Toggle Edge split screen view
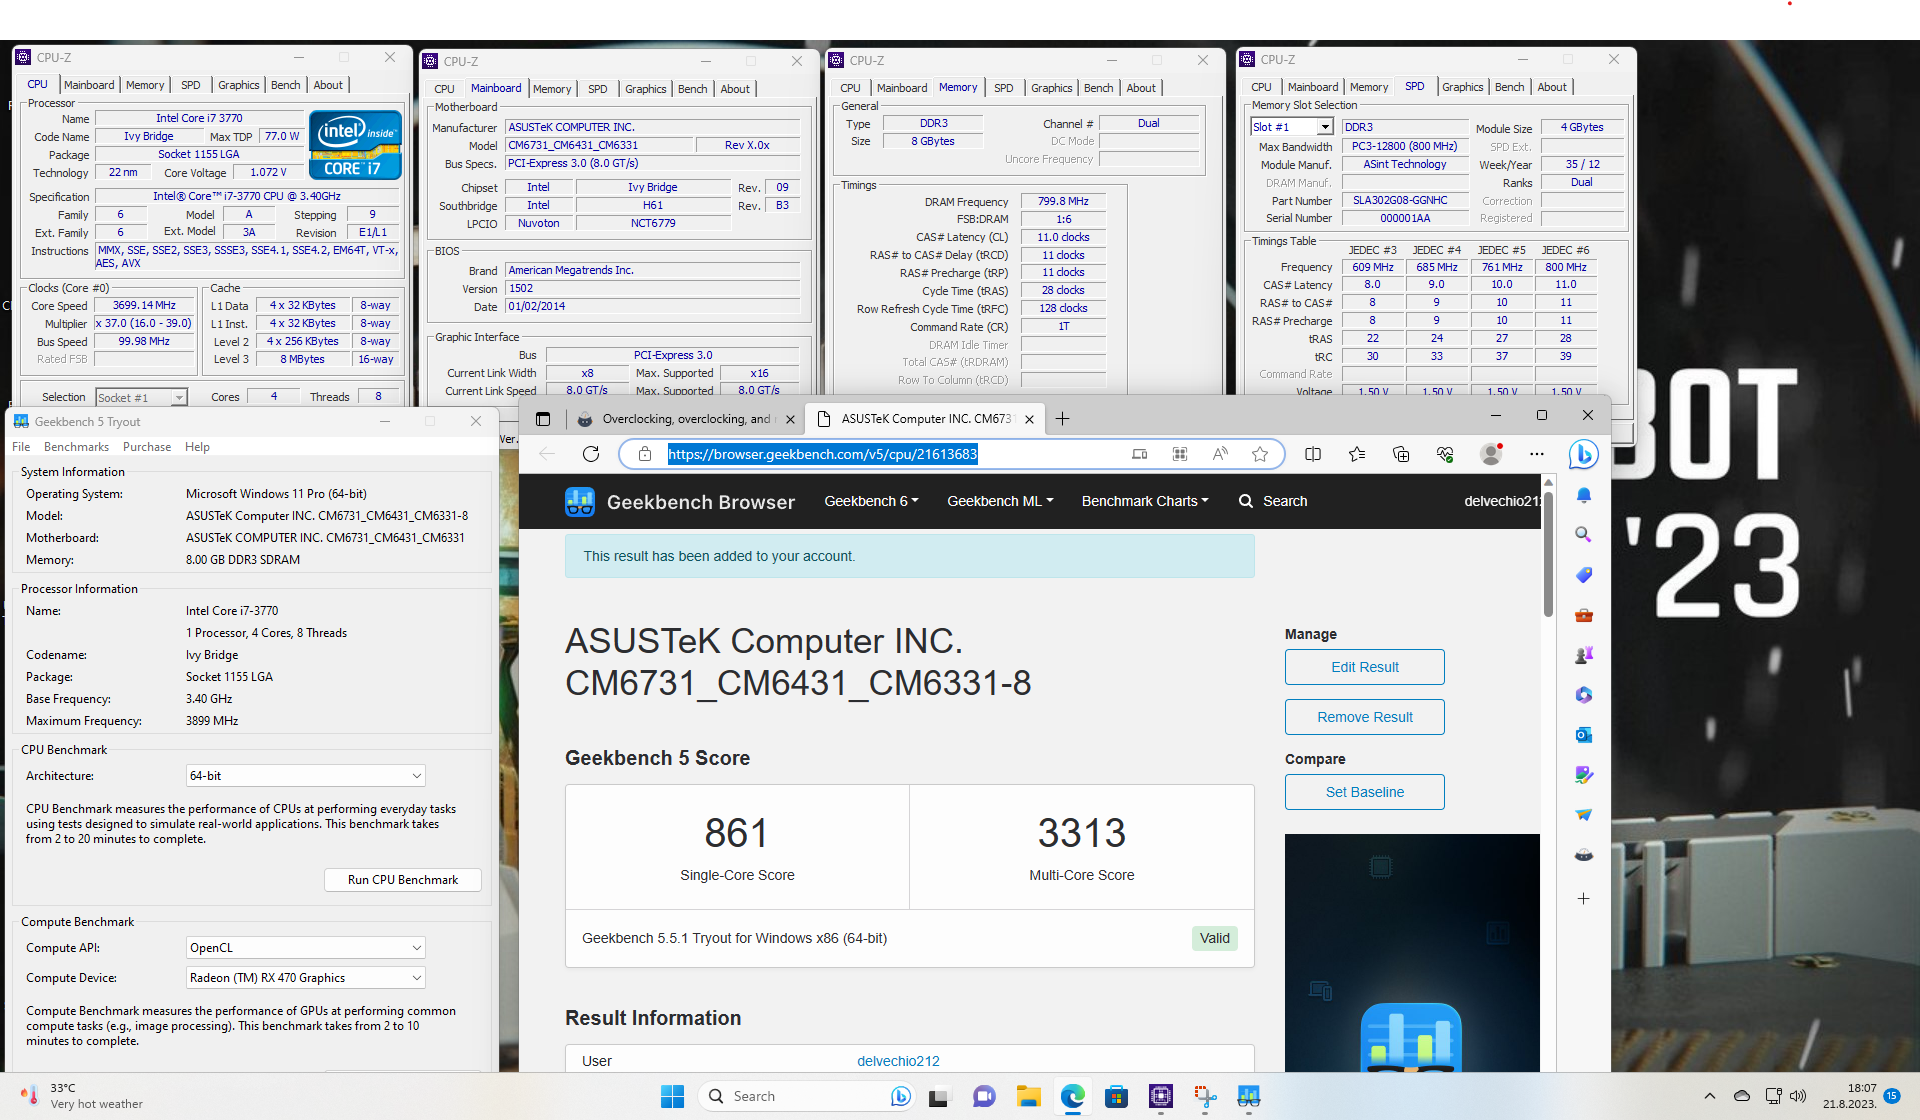 (x=1313, y=454)
